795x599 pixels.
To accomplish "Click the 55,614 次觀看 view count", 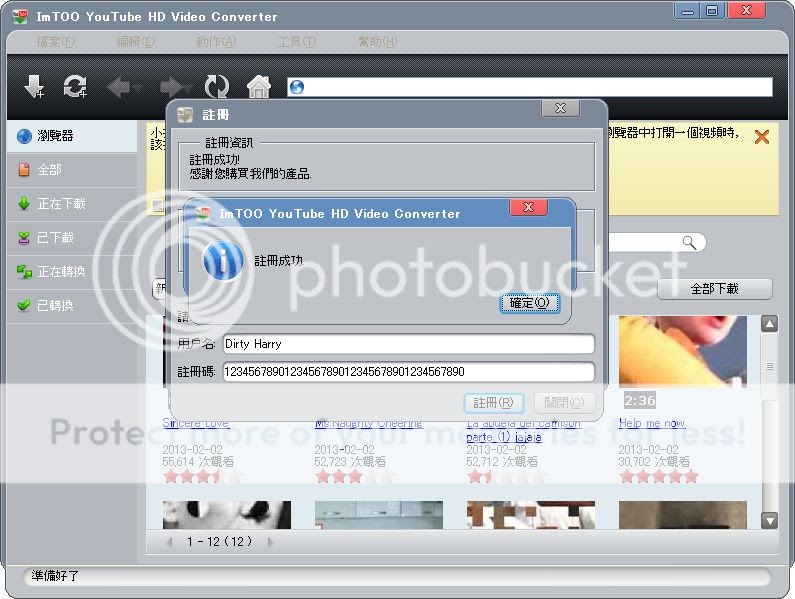I will point(198,462).
